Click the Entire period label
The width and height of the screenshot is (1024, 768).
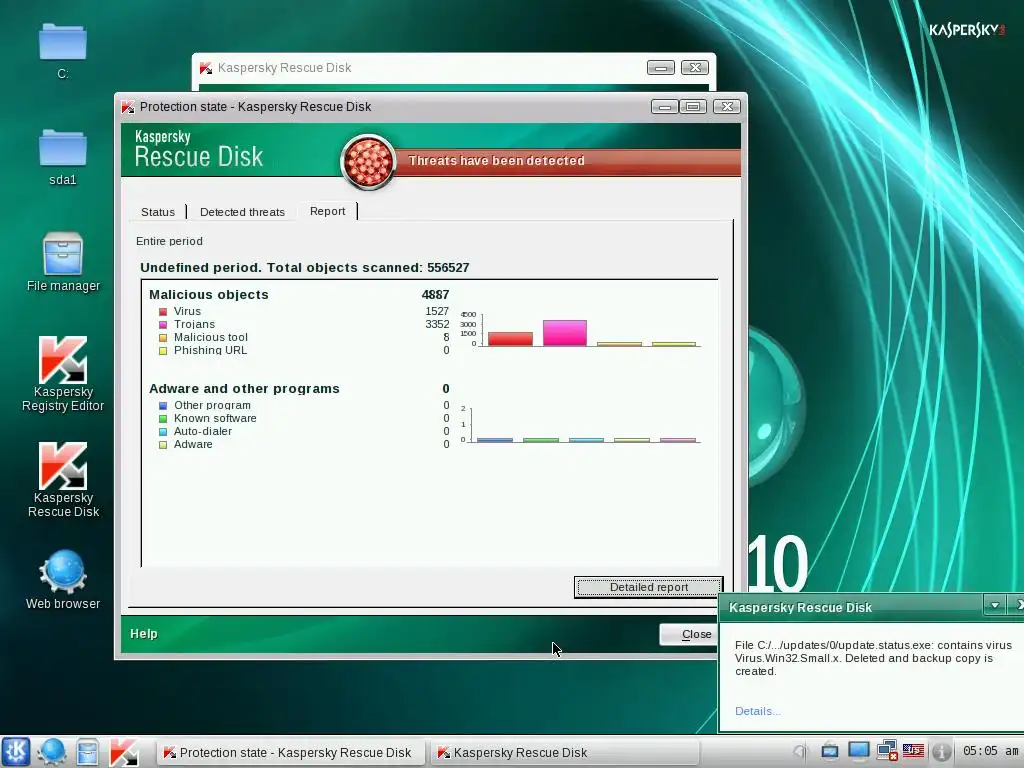click(169, 241)
